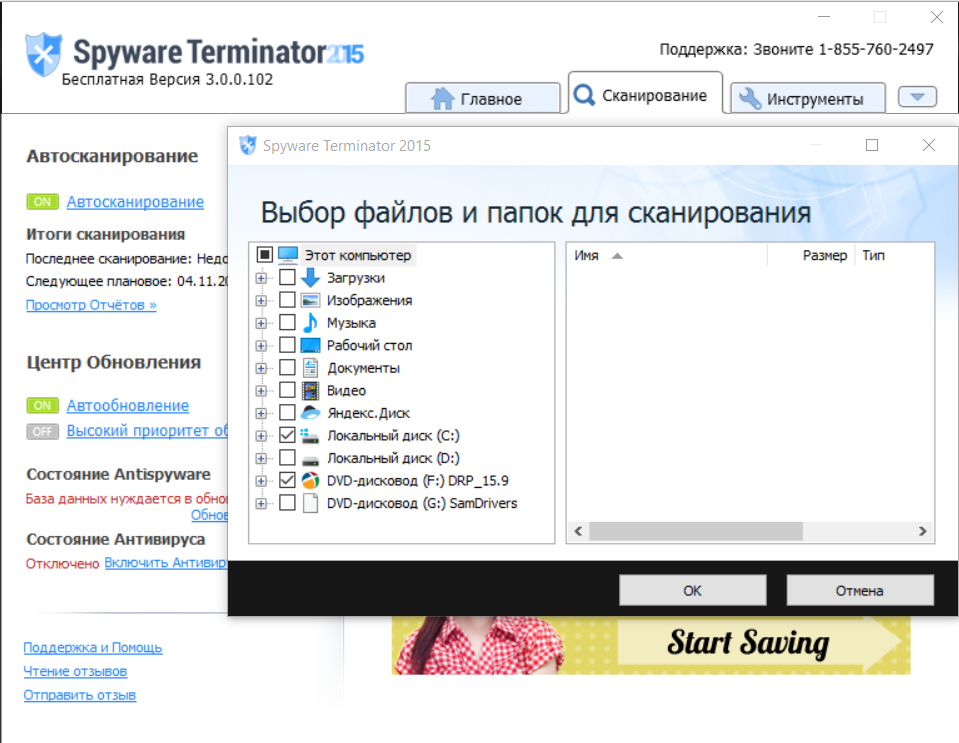Expand the Яндекс.Диск tree node
This screenshot has width=959, height=743.
(261, 413)
